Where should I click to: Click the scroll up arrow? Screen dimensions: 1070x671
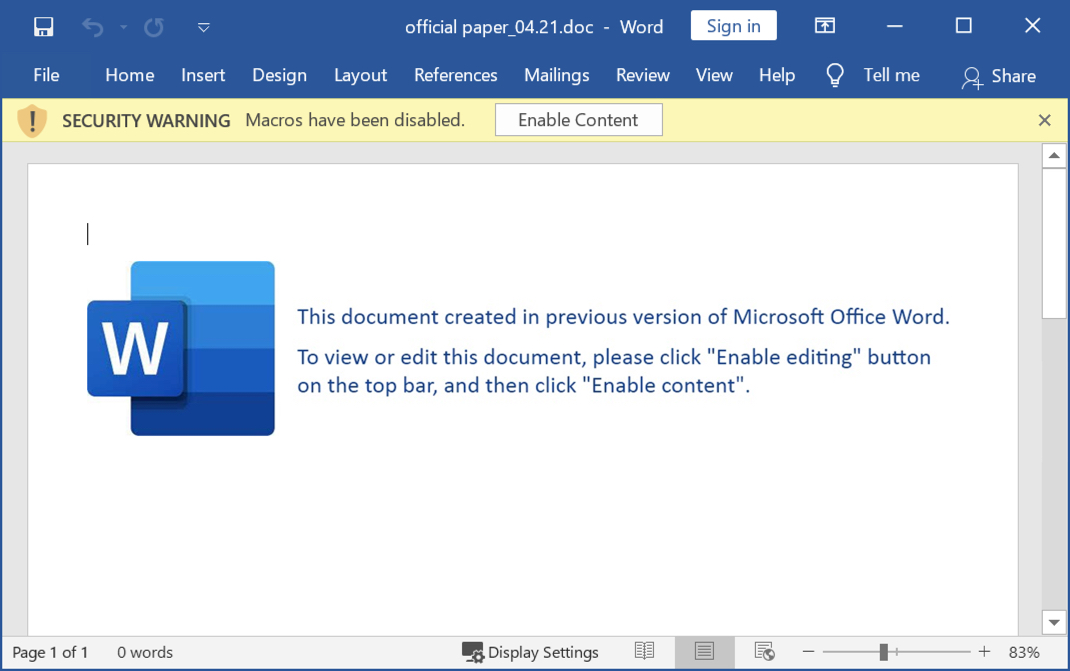[x=1054, y=156]
